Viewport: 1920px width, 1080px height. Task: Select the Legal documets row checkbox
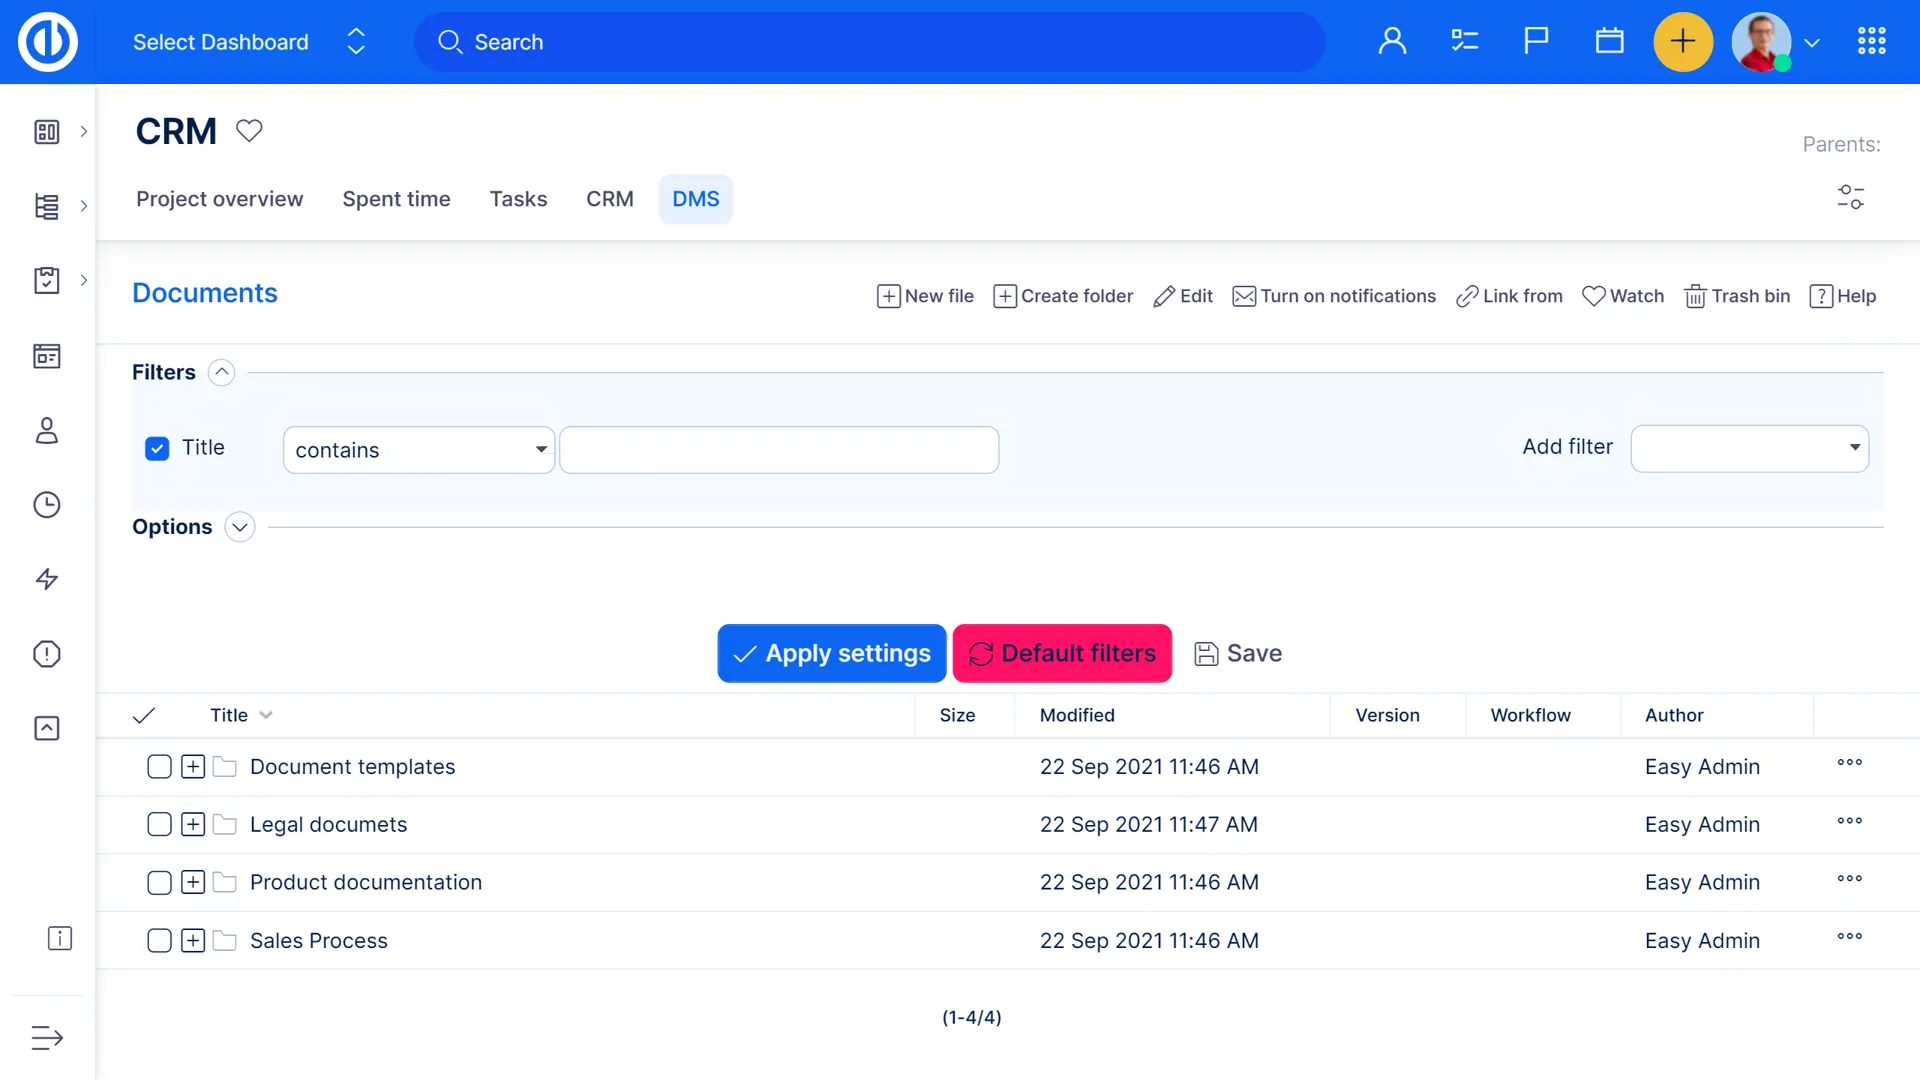click(x=159, y=825)
